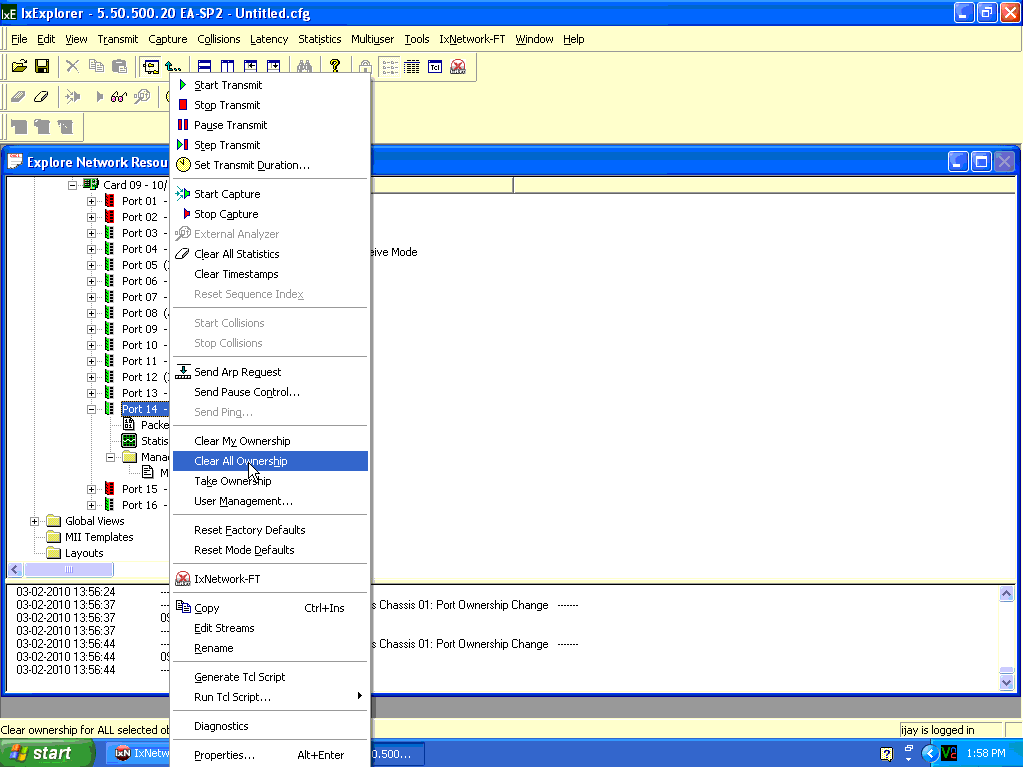Image resolution: width=1023 pixels, height=767 pixels.
Task: Expand Port 10 tree node
Action: click(91, 345)
